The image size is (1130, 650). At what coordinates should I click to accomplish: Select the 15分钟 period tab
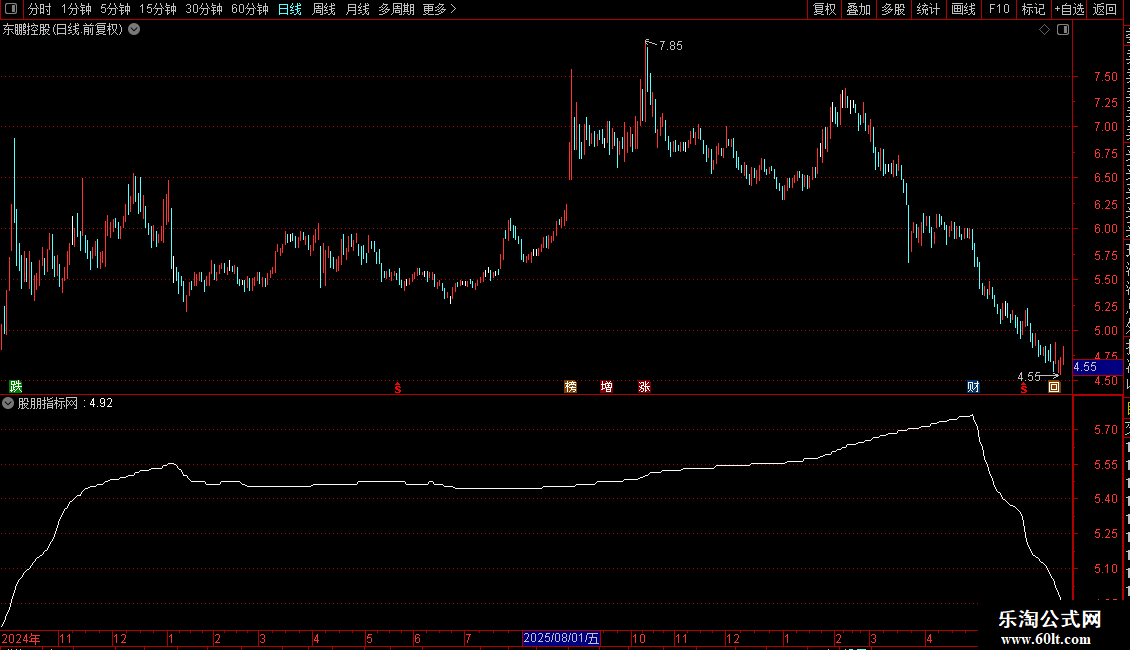pyautogui.click(x=158, y=9)
